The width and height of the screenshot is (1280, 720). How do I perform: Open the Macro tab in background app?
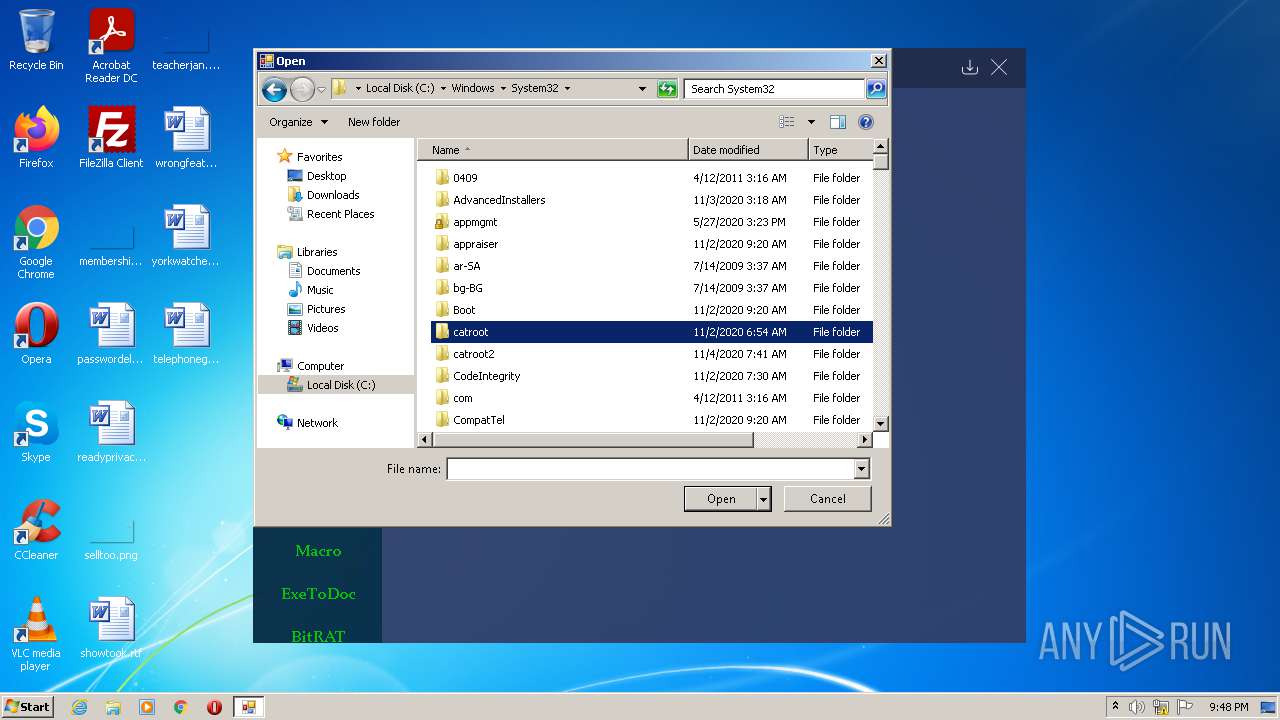click(318, 551)
